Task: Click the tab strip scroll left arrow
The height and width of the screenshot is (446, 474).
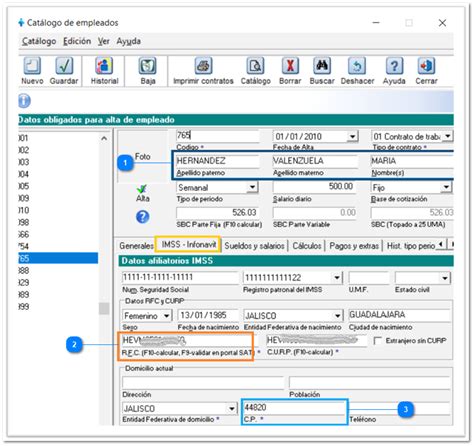Action: pos(441,244)
